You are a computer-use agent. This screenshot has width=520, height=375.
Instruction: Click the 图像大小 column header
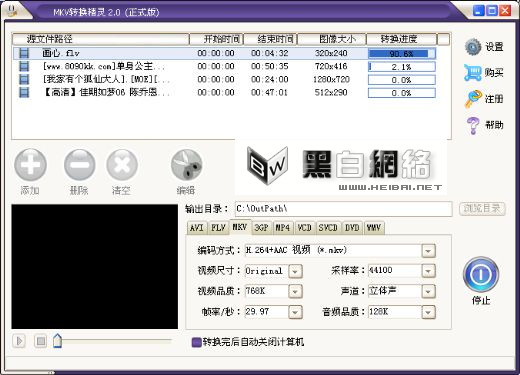332,39
